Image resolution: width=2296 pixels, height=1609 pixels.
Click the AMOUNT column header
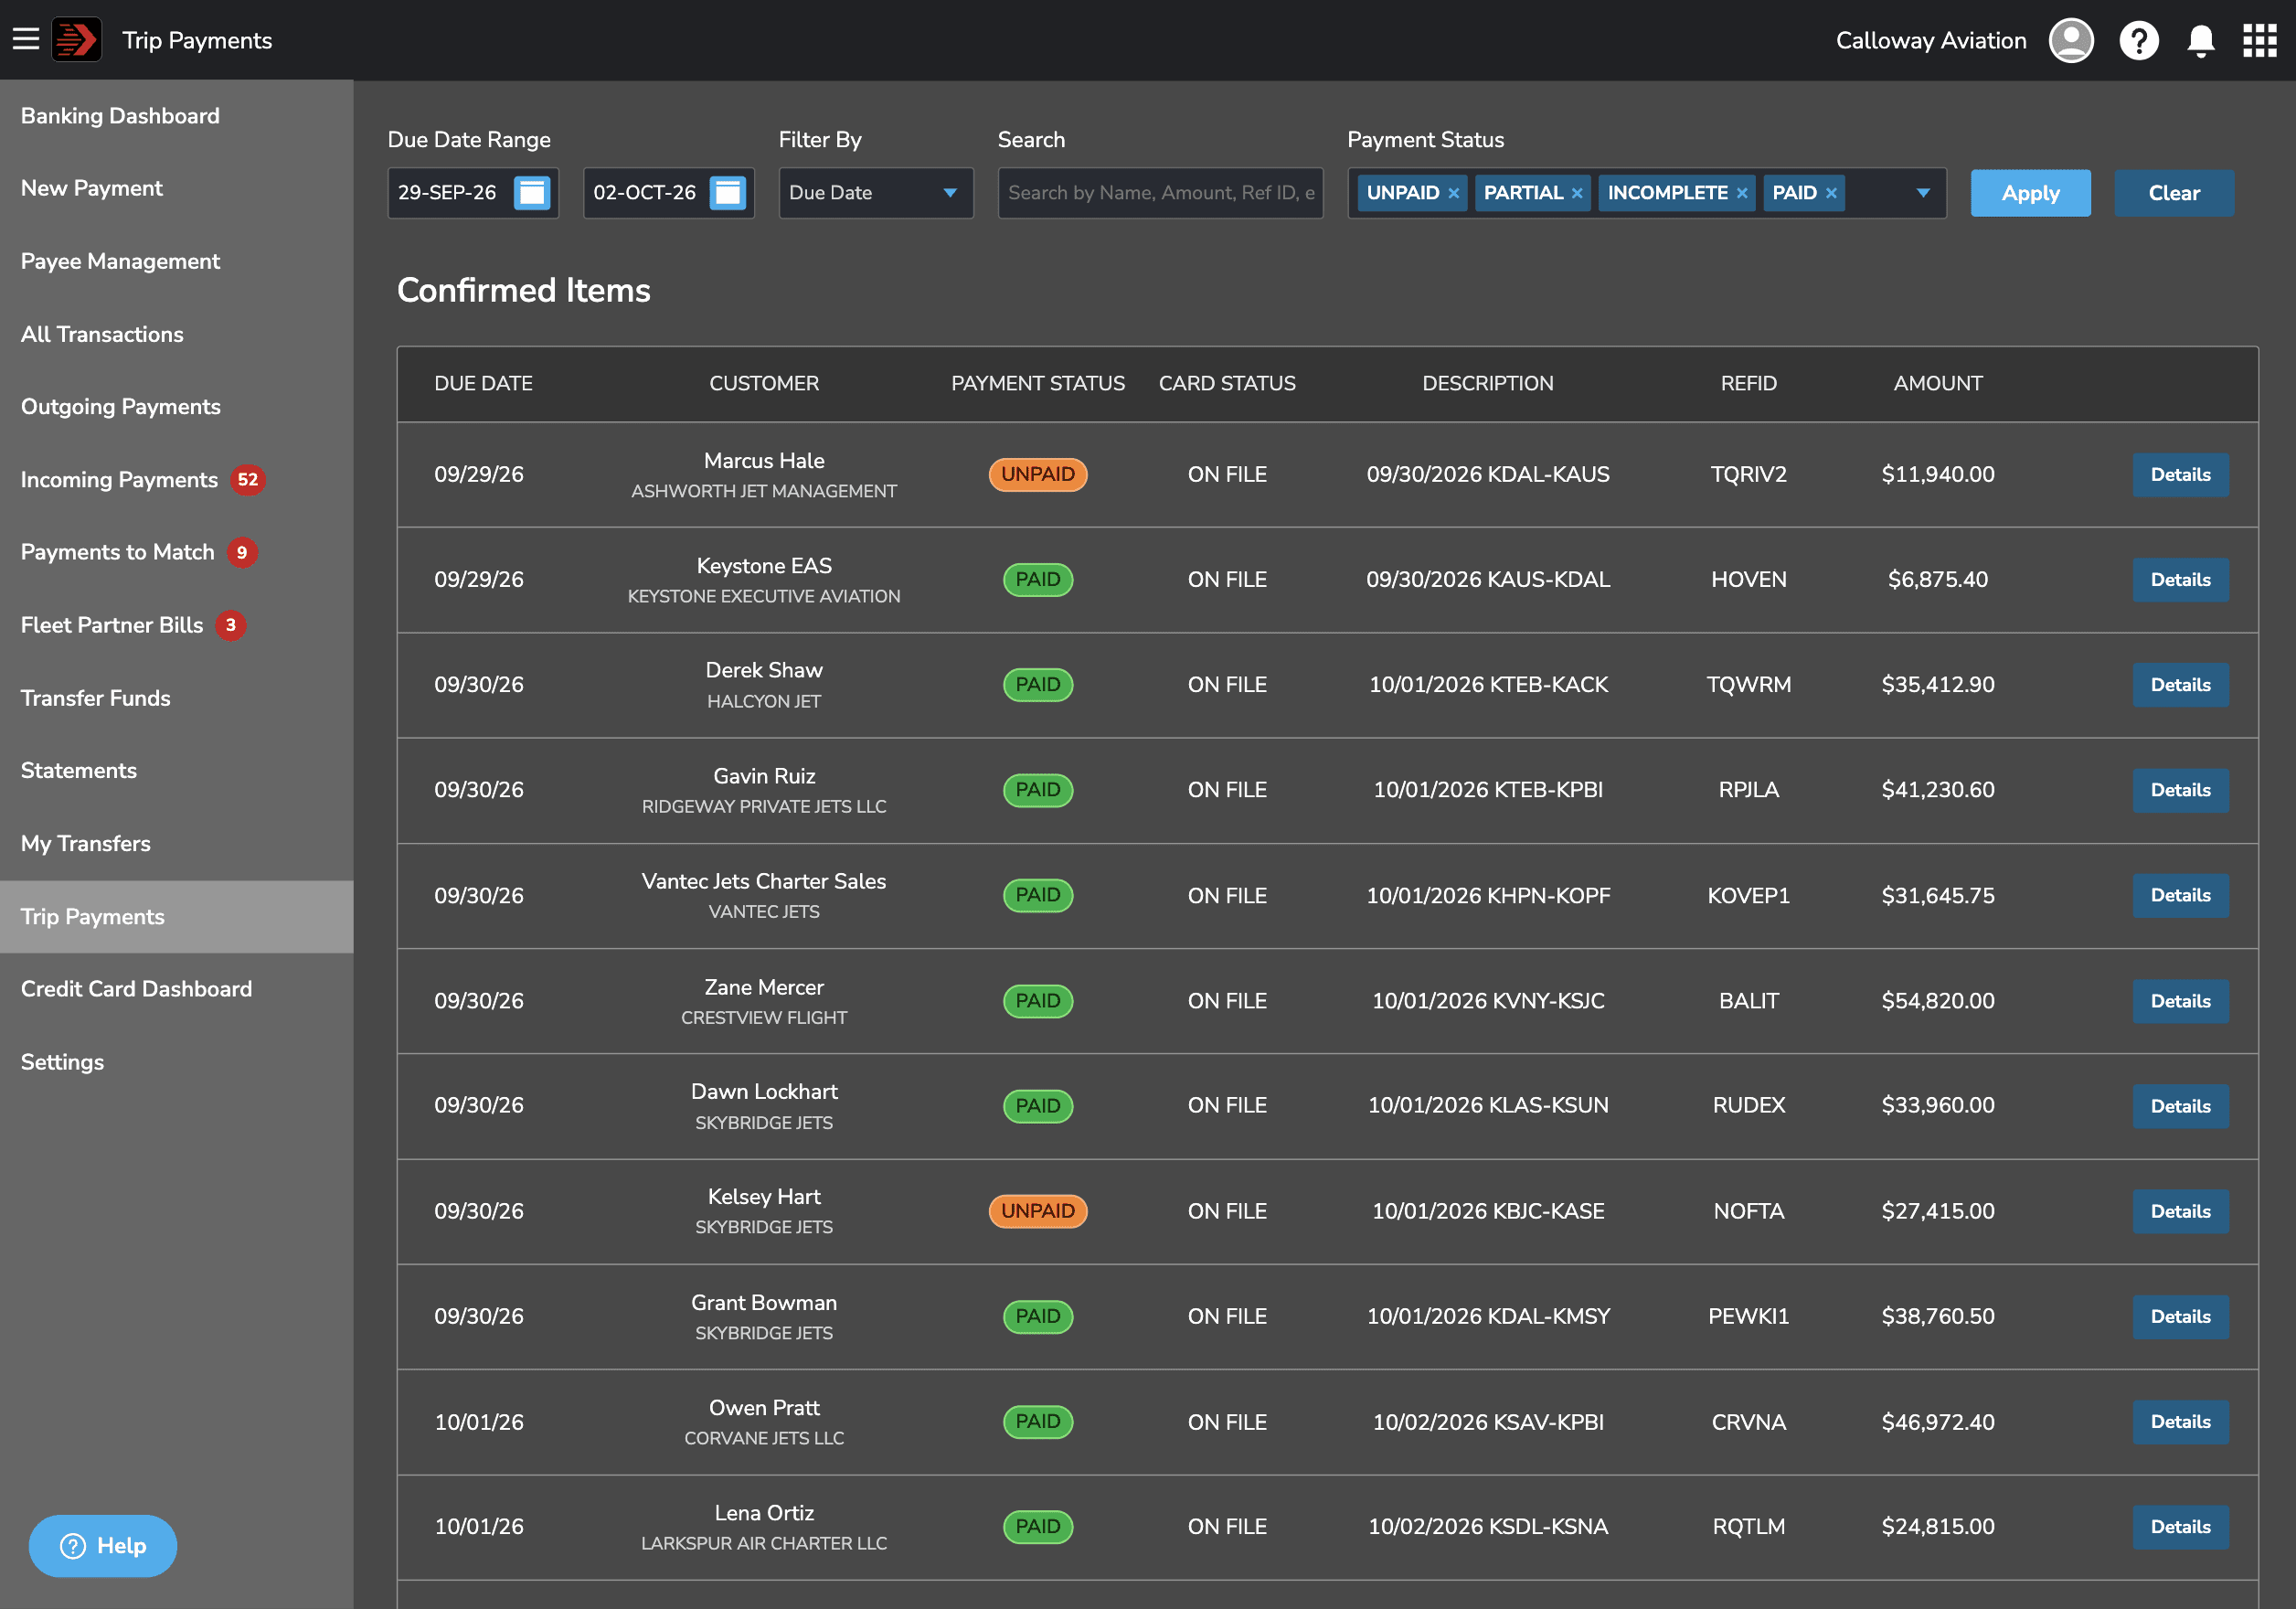tap(1937, 383)
